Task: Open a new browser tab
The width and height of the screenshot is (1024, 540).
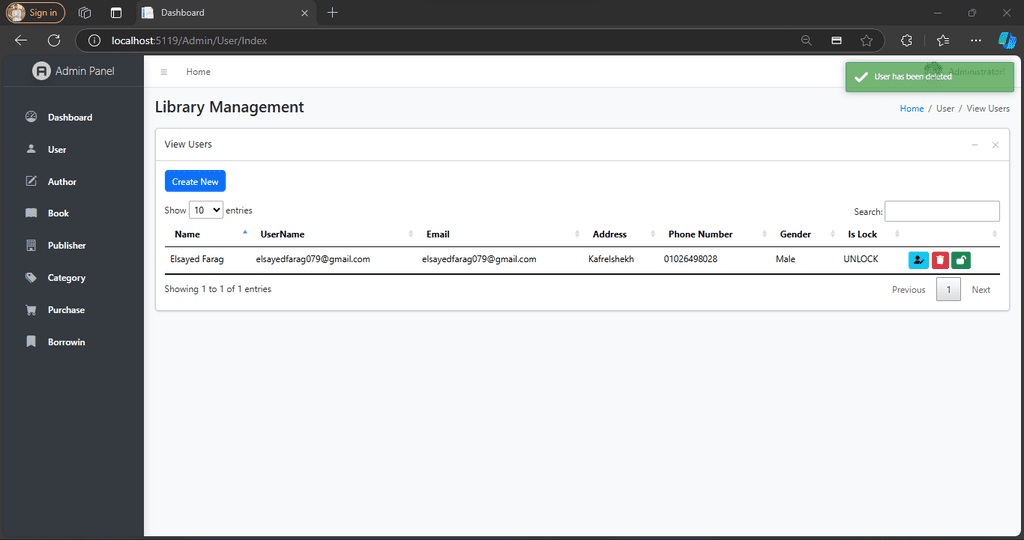Action: click(x=332, y=12)
